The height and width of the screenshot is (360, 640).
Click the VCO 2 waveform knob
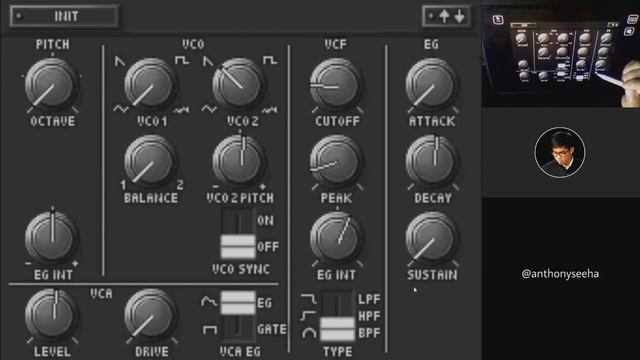click(x=239, y=84)
